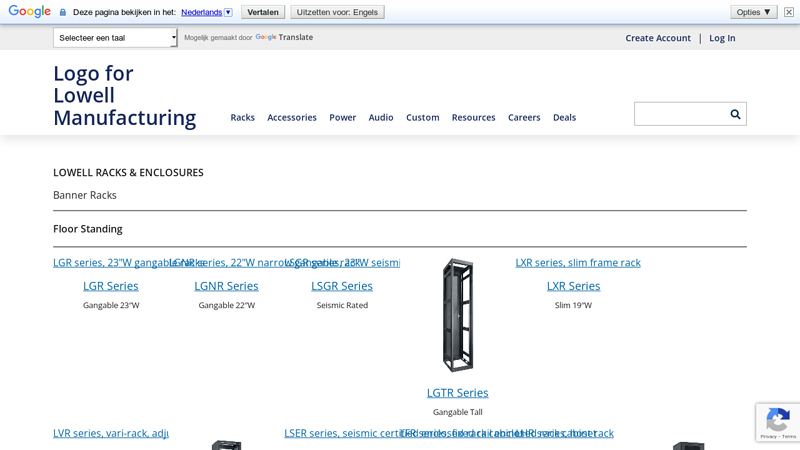Open the Deals menu item

point(564,117)
